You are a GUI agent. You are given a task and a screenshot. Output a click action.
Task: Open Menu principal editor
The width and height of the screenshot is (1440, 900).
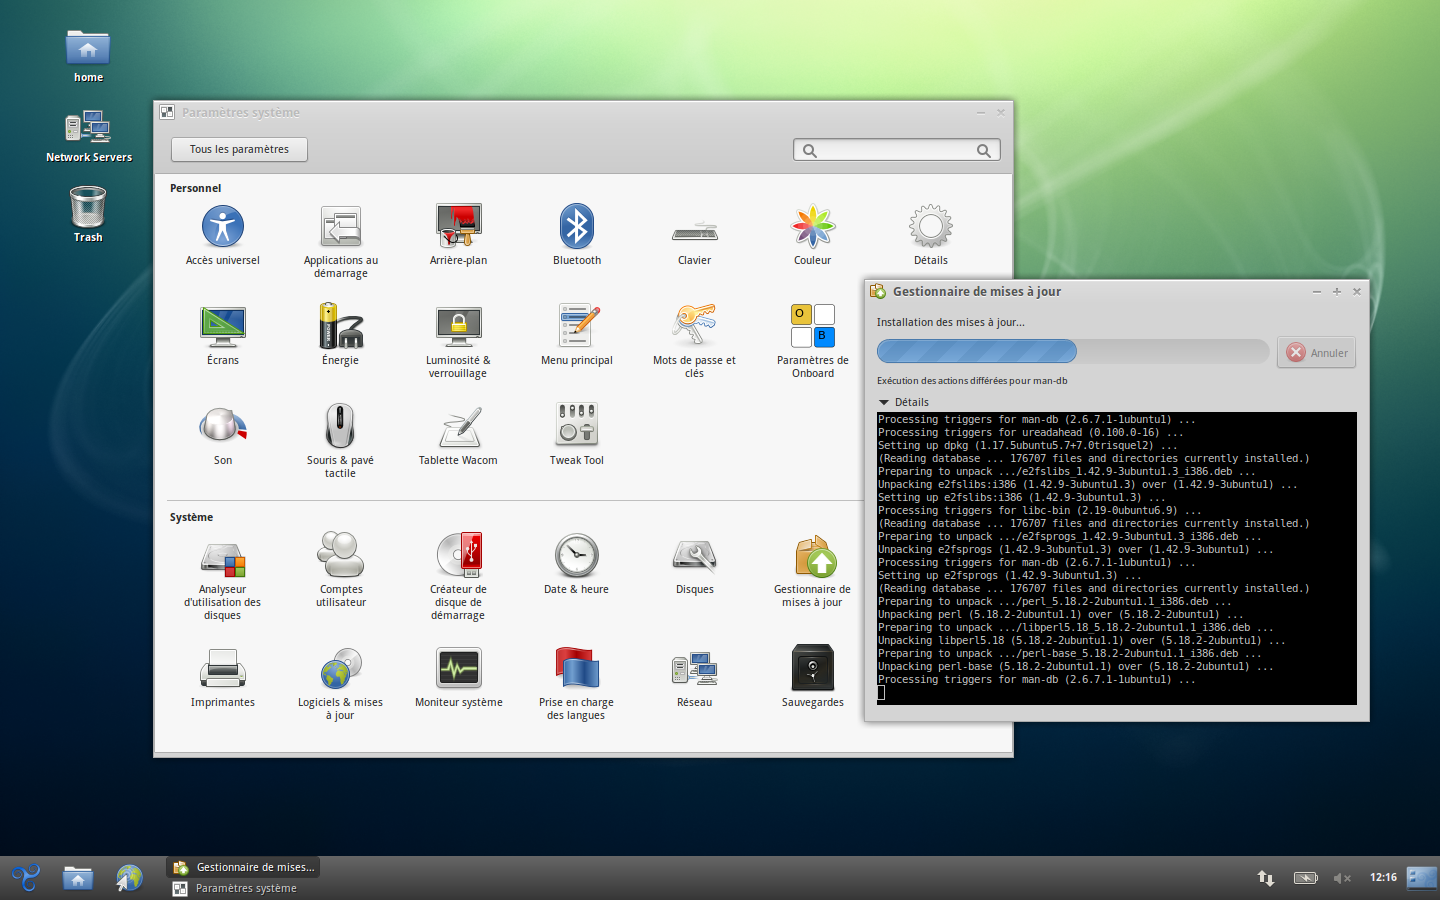click(x=577, y=336)
